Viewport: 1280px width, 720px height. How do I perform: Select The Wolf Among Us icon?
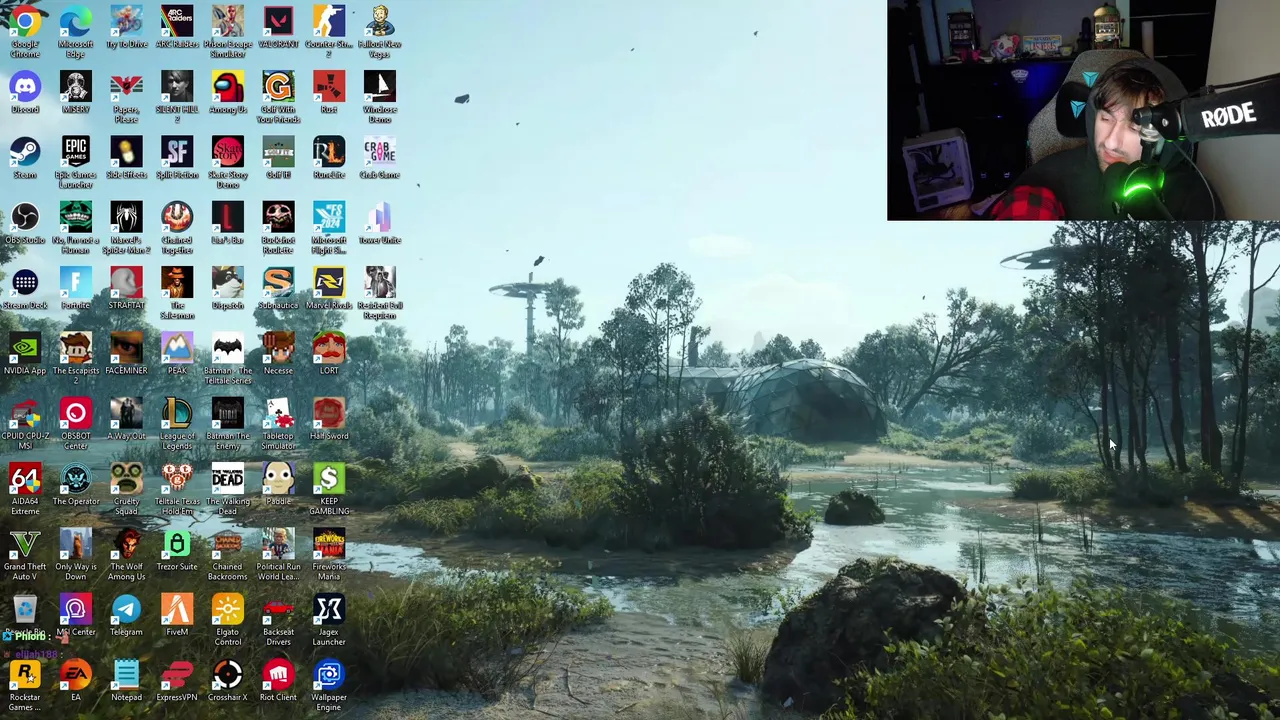click(x=126, y=555)
